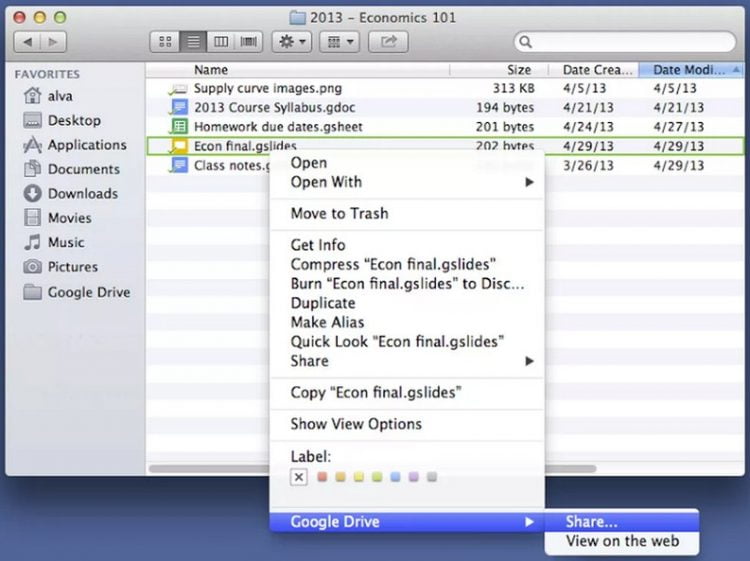Expand the Google Drive submenu item
Screen dimensions: 750x561
click(407, 522)
